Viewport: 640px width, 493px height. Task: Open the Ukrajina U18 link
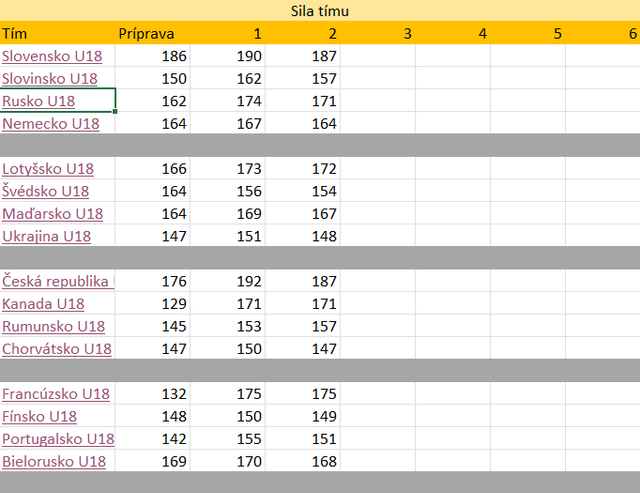[x=46, y=236]
